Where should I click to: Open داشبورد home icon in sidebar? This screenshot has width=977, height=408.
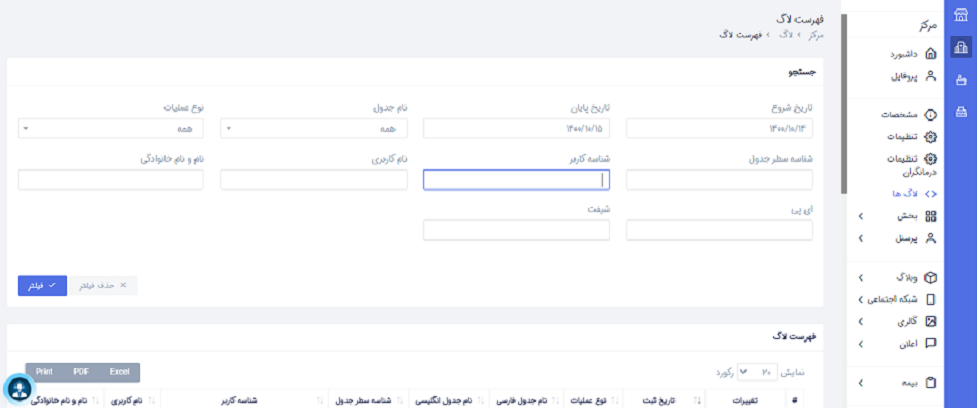pyautogui.click(x=931, y=54)
